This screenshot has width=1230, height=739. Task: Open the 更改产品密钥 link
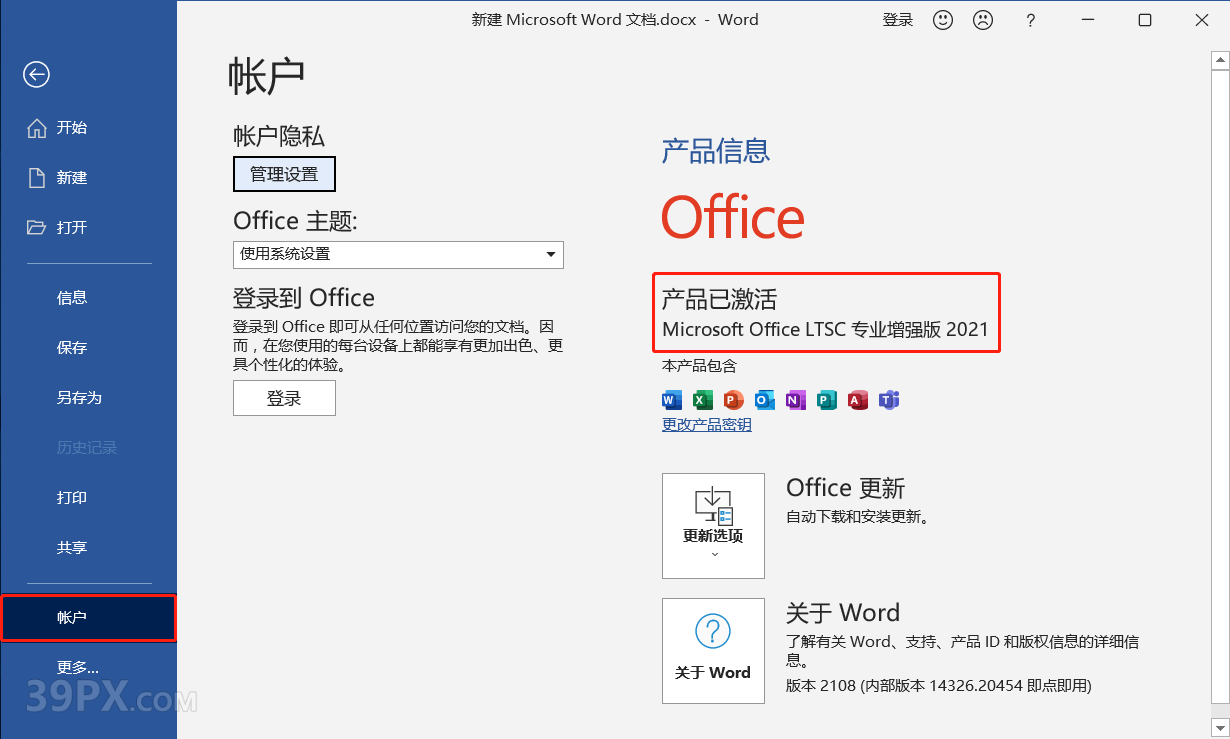coord(706,425)
